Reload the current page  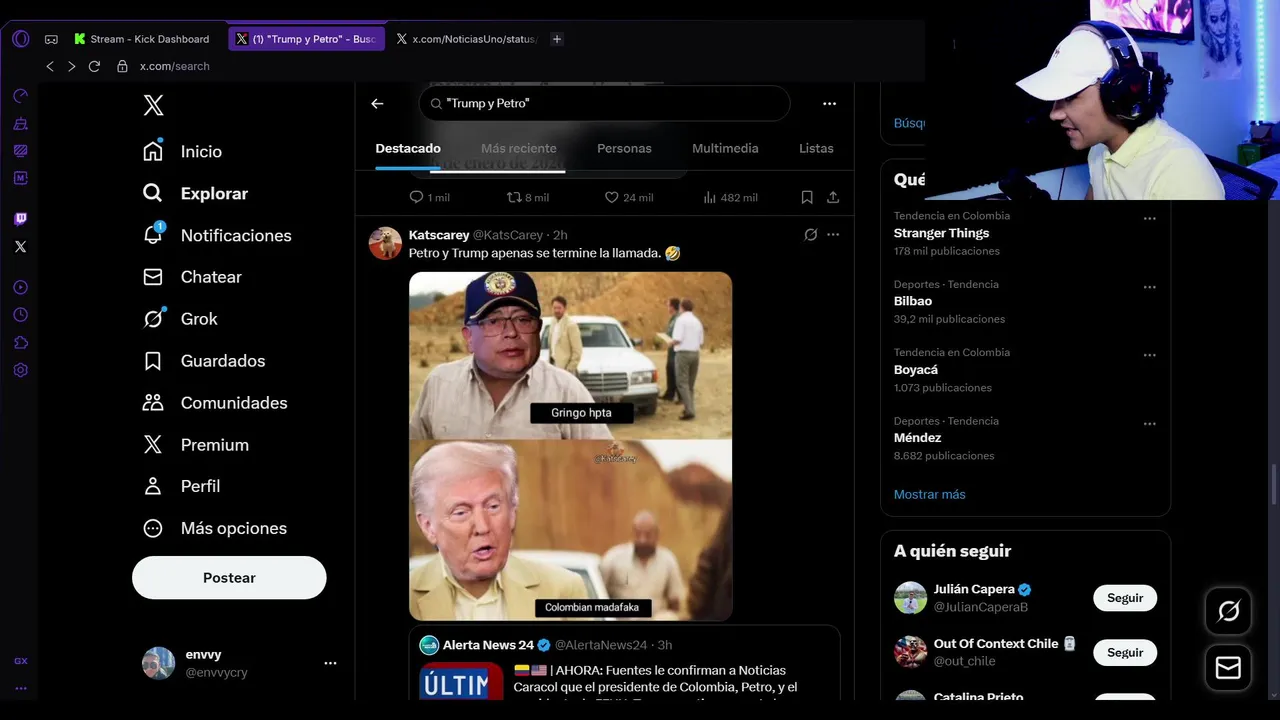click(x=94, y=66)
